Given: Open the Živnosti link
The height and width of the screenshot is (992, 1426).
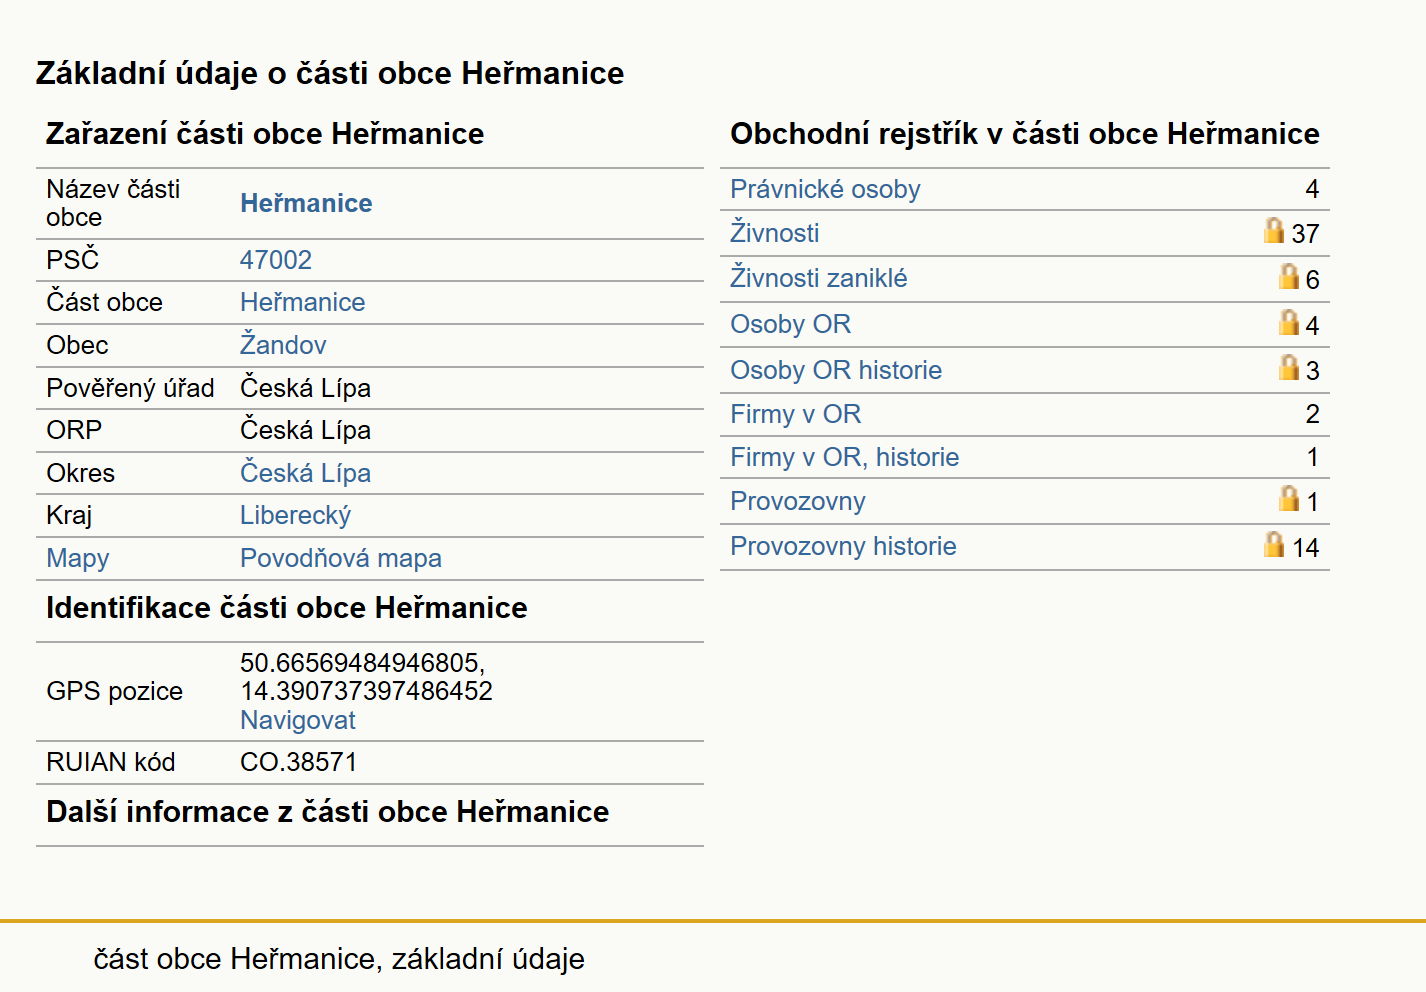Looking at the screenshot, I should [x=774, y=233].
